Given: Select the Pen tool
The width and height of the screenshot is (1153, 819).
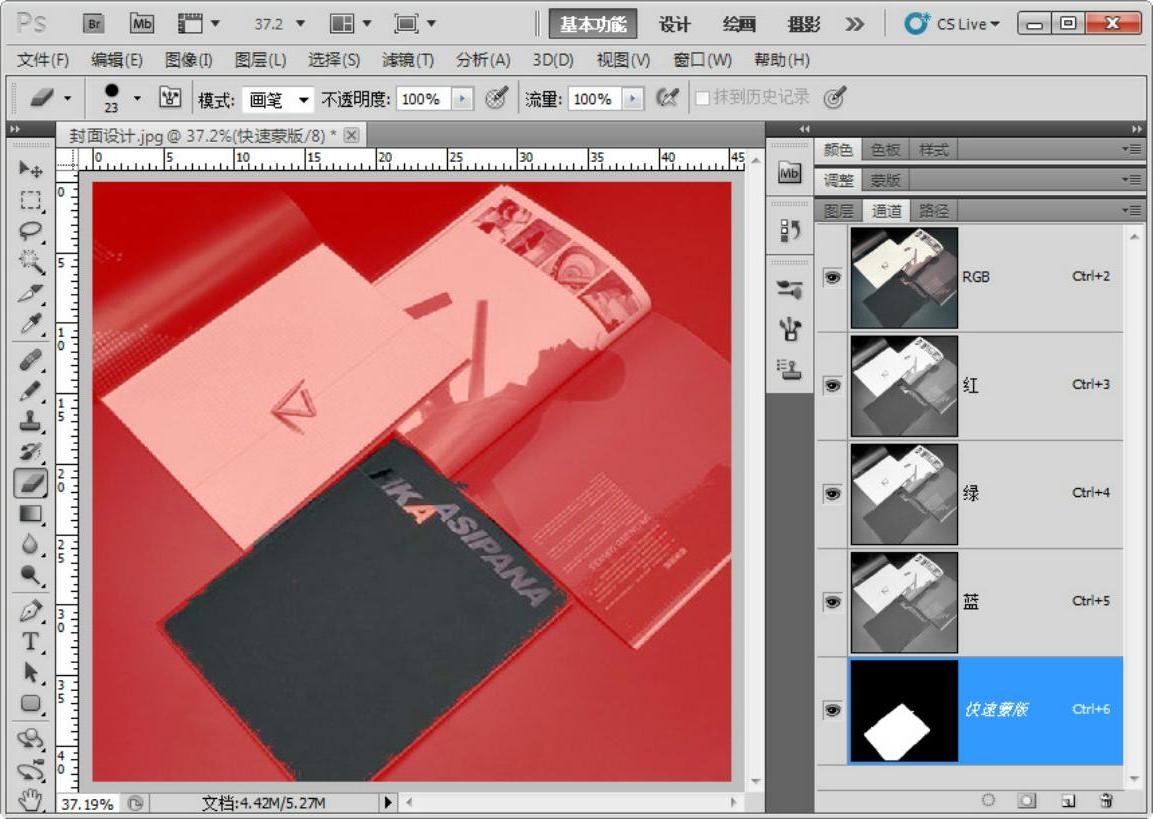Looking at the screenshot, I should [x=31, y=610].
